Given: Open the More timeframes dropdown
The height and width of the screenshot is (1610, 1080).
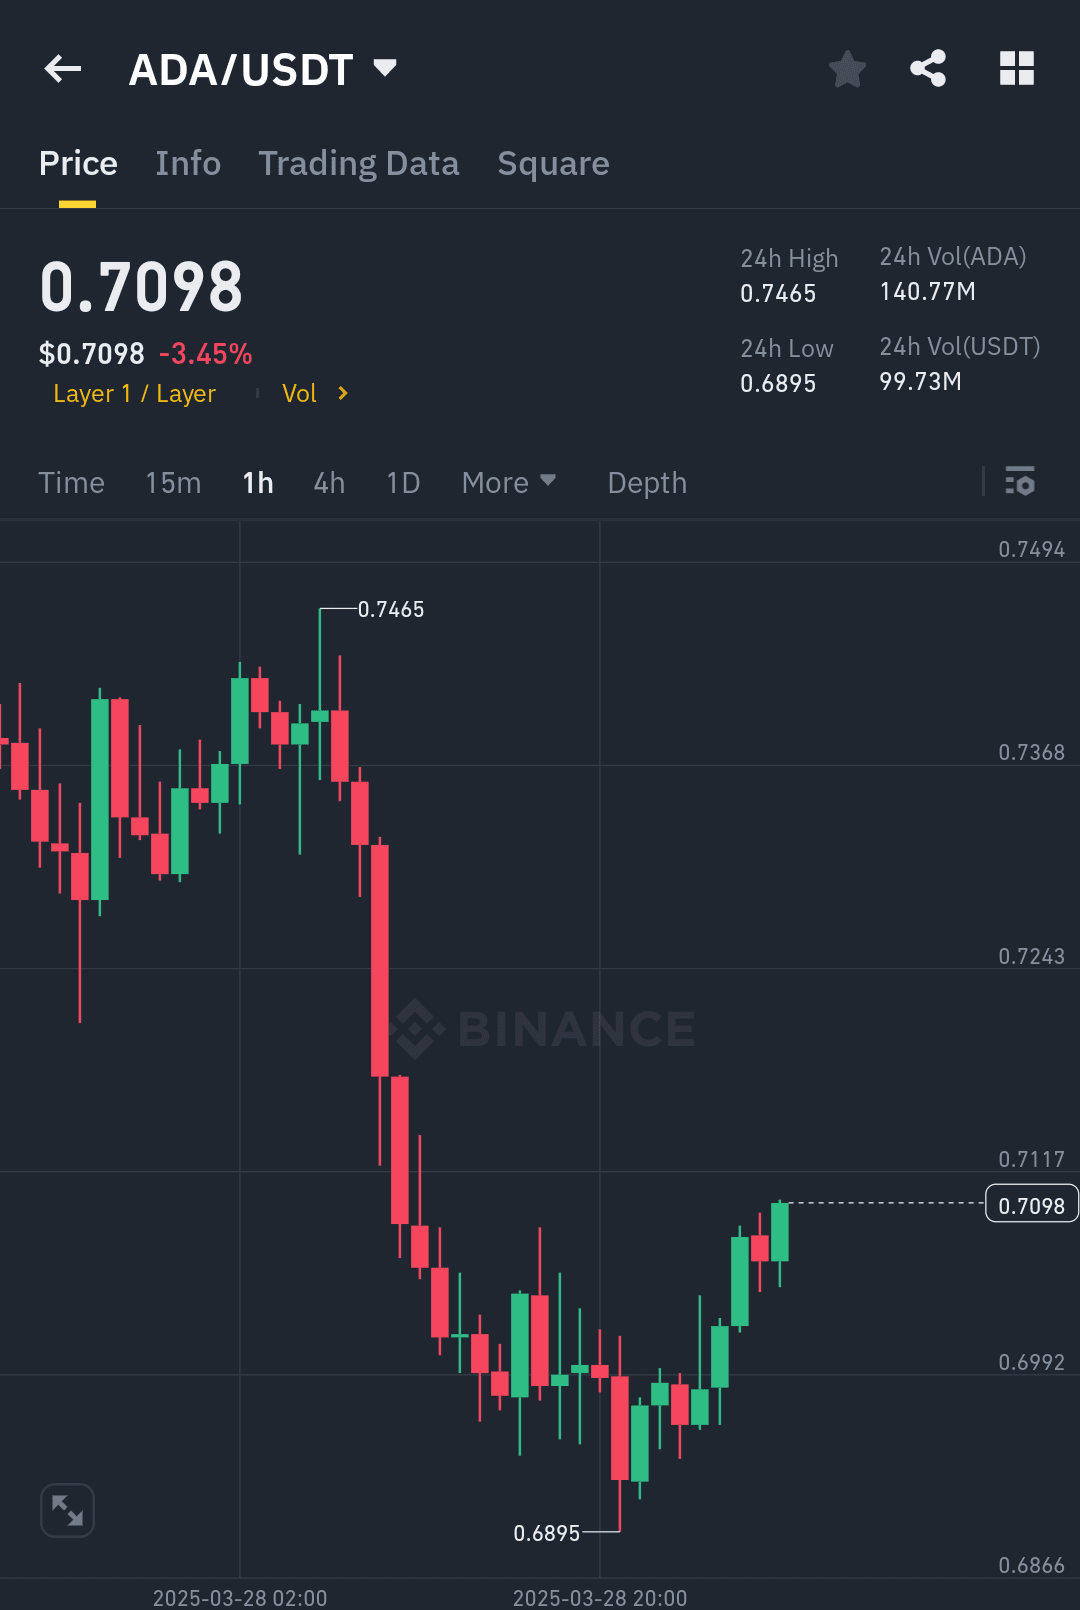Looking at the screenshot, I should pyautogui.click(x=508, y=482).
